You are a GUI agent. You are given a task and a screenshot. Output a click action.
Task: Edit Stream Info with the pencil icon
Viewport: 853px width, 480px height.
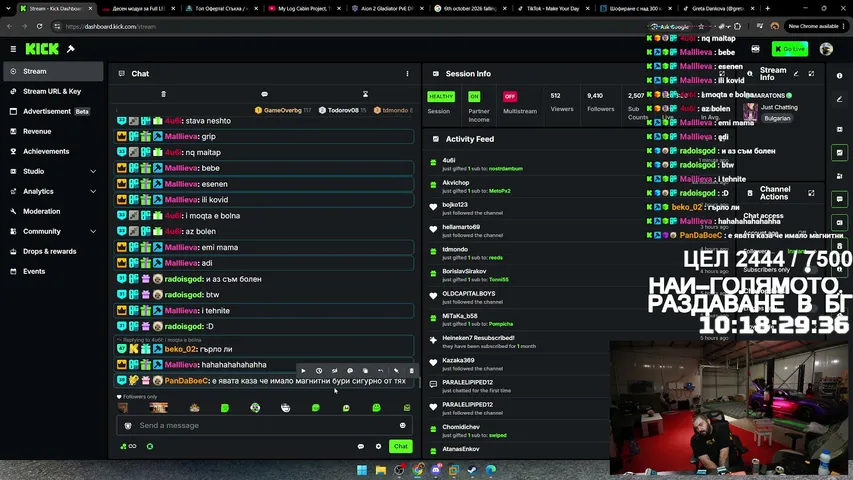796,73
